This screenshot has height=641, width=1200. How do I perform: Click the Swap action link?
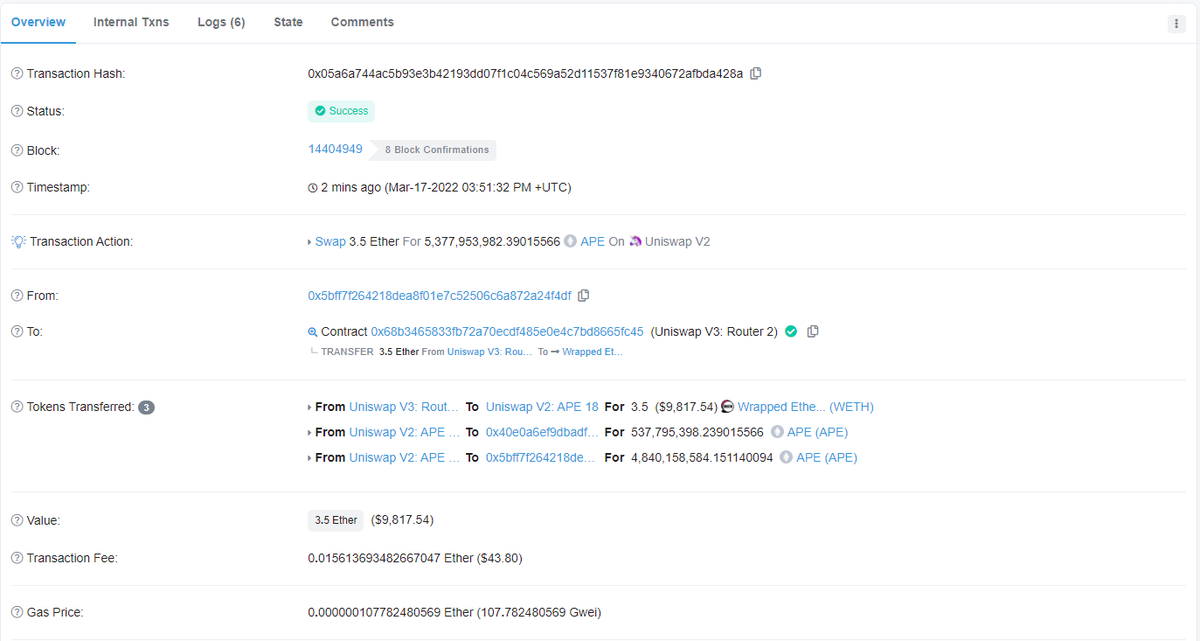click(x=330, y=242)
